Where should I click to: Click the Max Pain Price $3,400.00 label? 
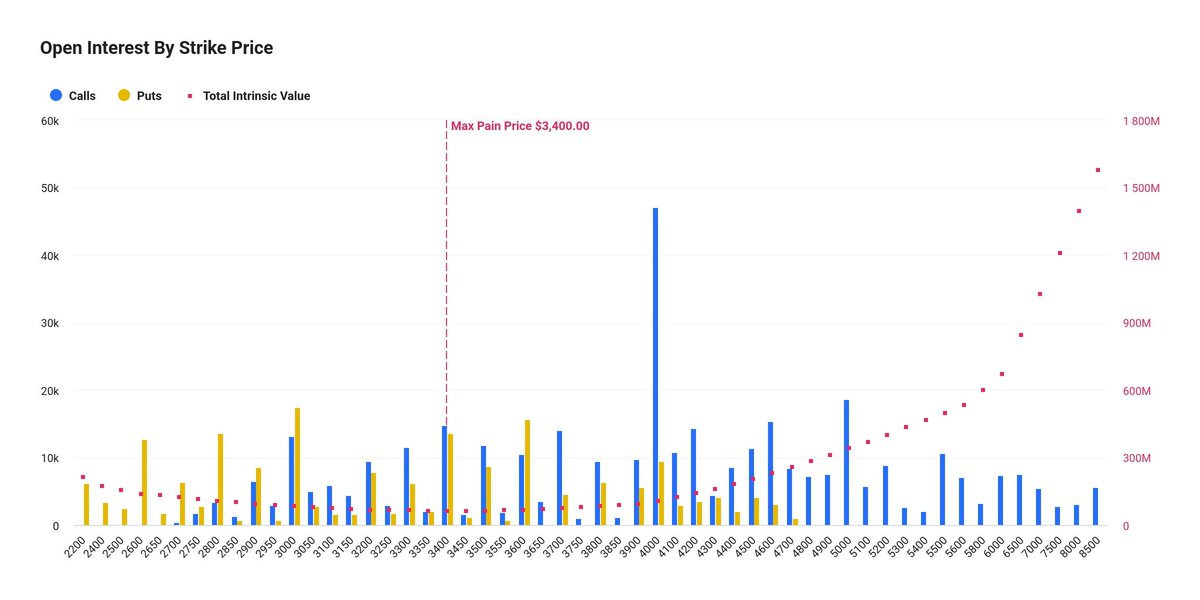pyautogui.click(x=519, y=126)
